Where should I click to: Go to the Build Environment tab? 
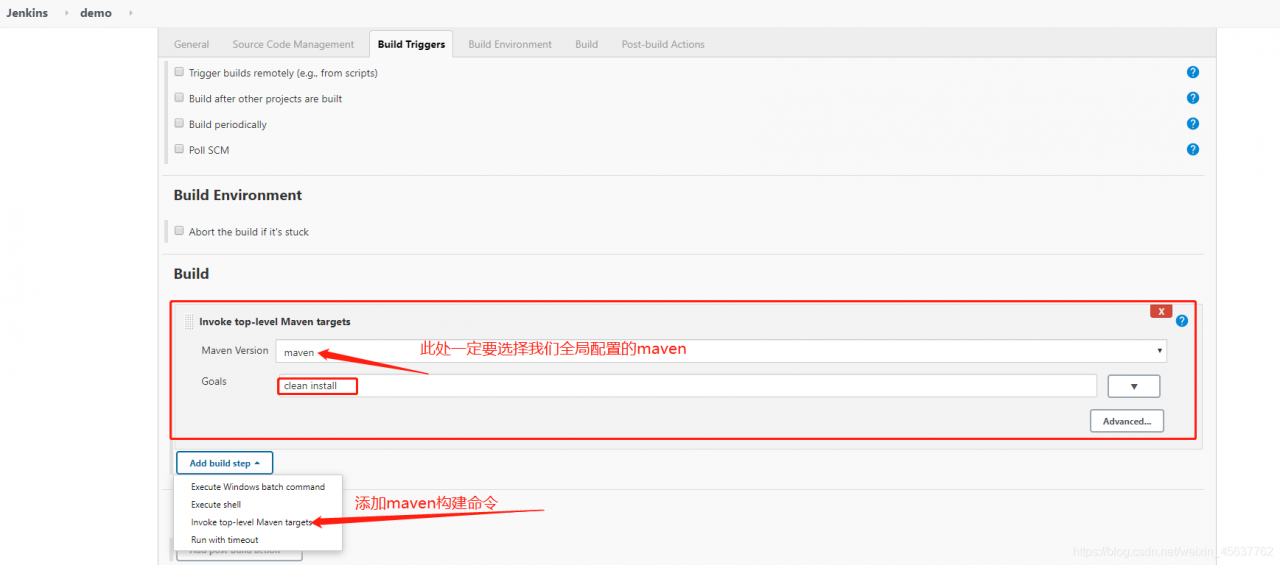tap(510, 44)
